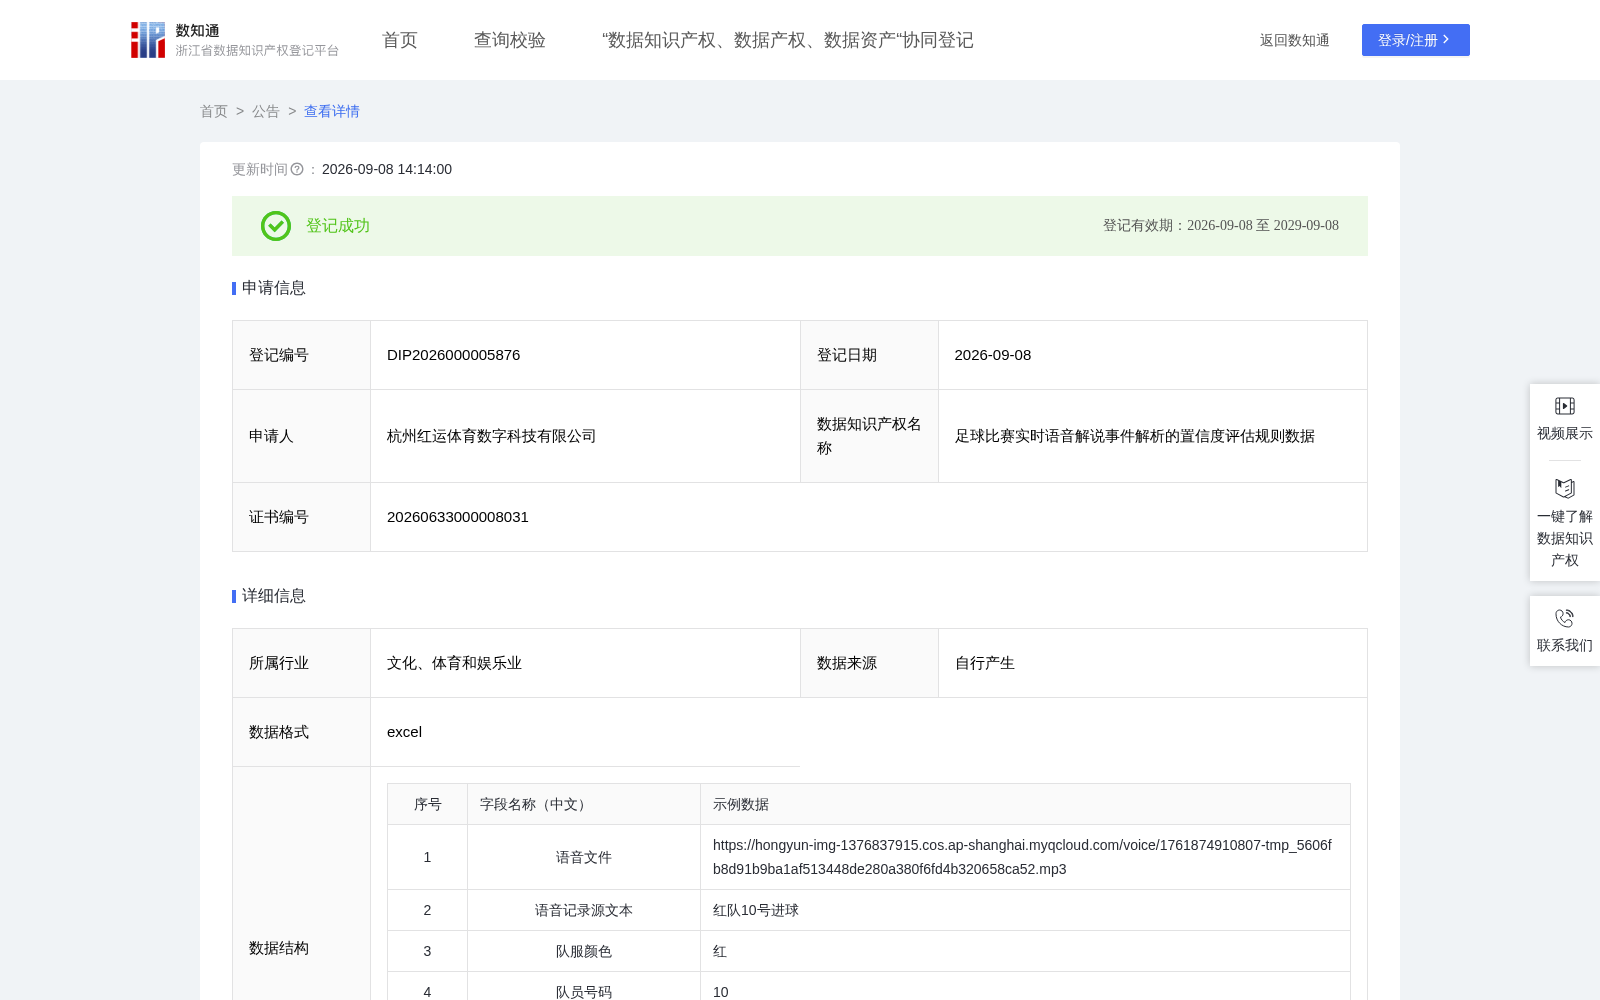Select the data format value excel
Viewport: 1600px width, 1000px height.
point(405,732)
